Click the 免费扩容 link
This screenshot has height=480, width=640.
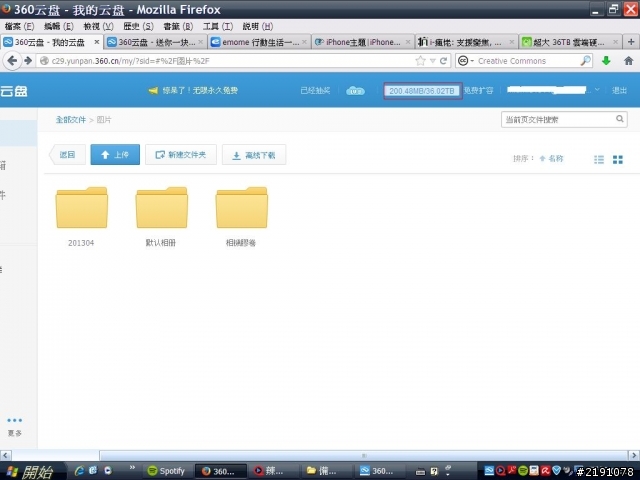coord(478,90)
